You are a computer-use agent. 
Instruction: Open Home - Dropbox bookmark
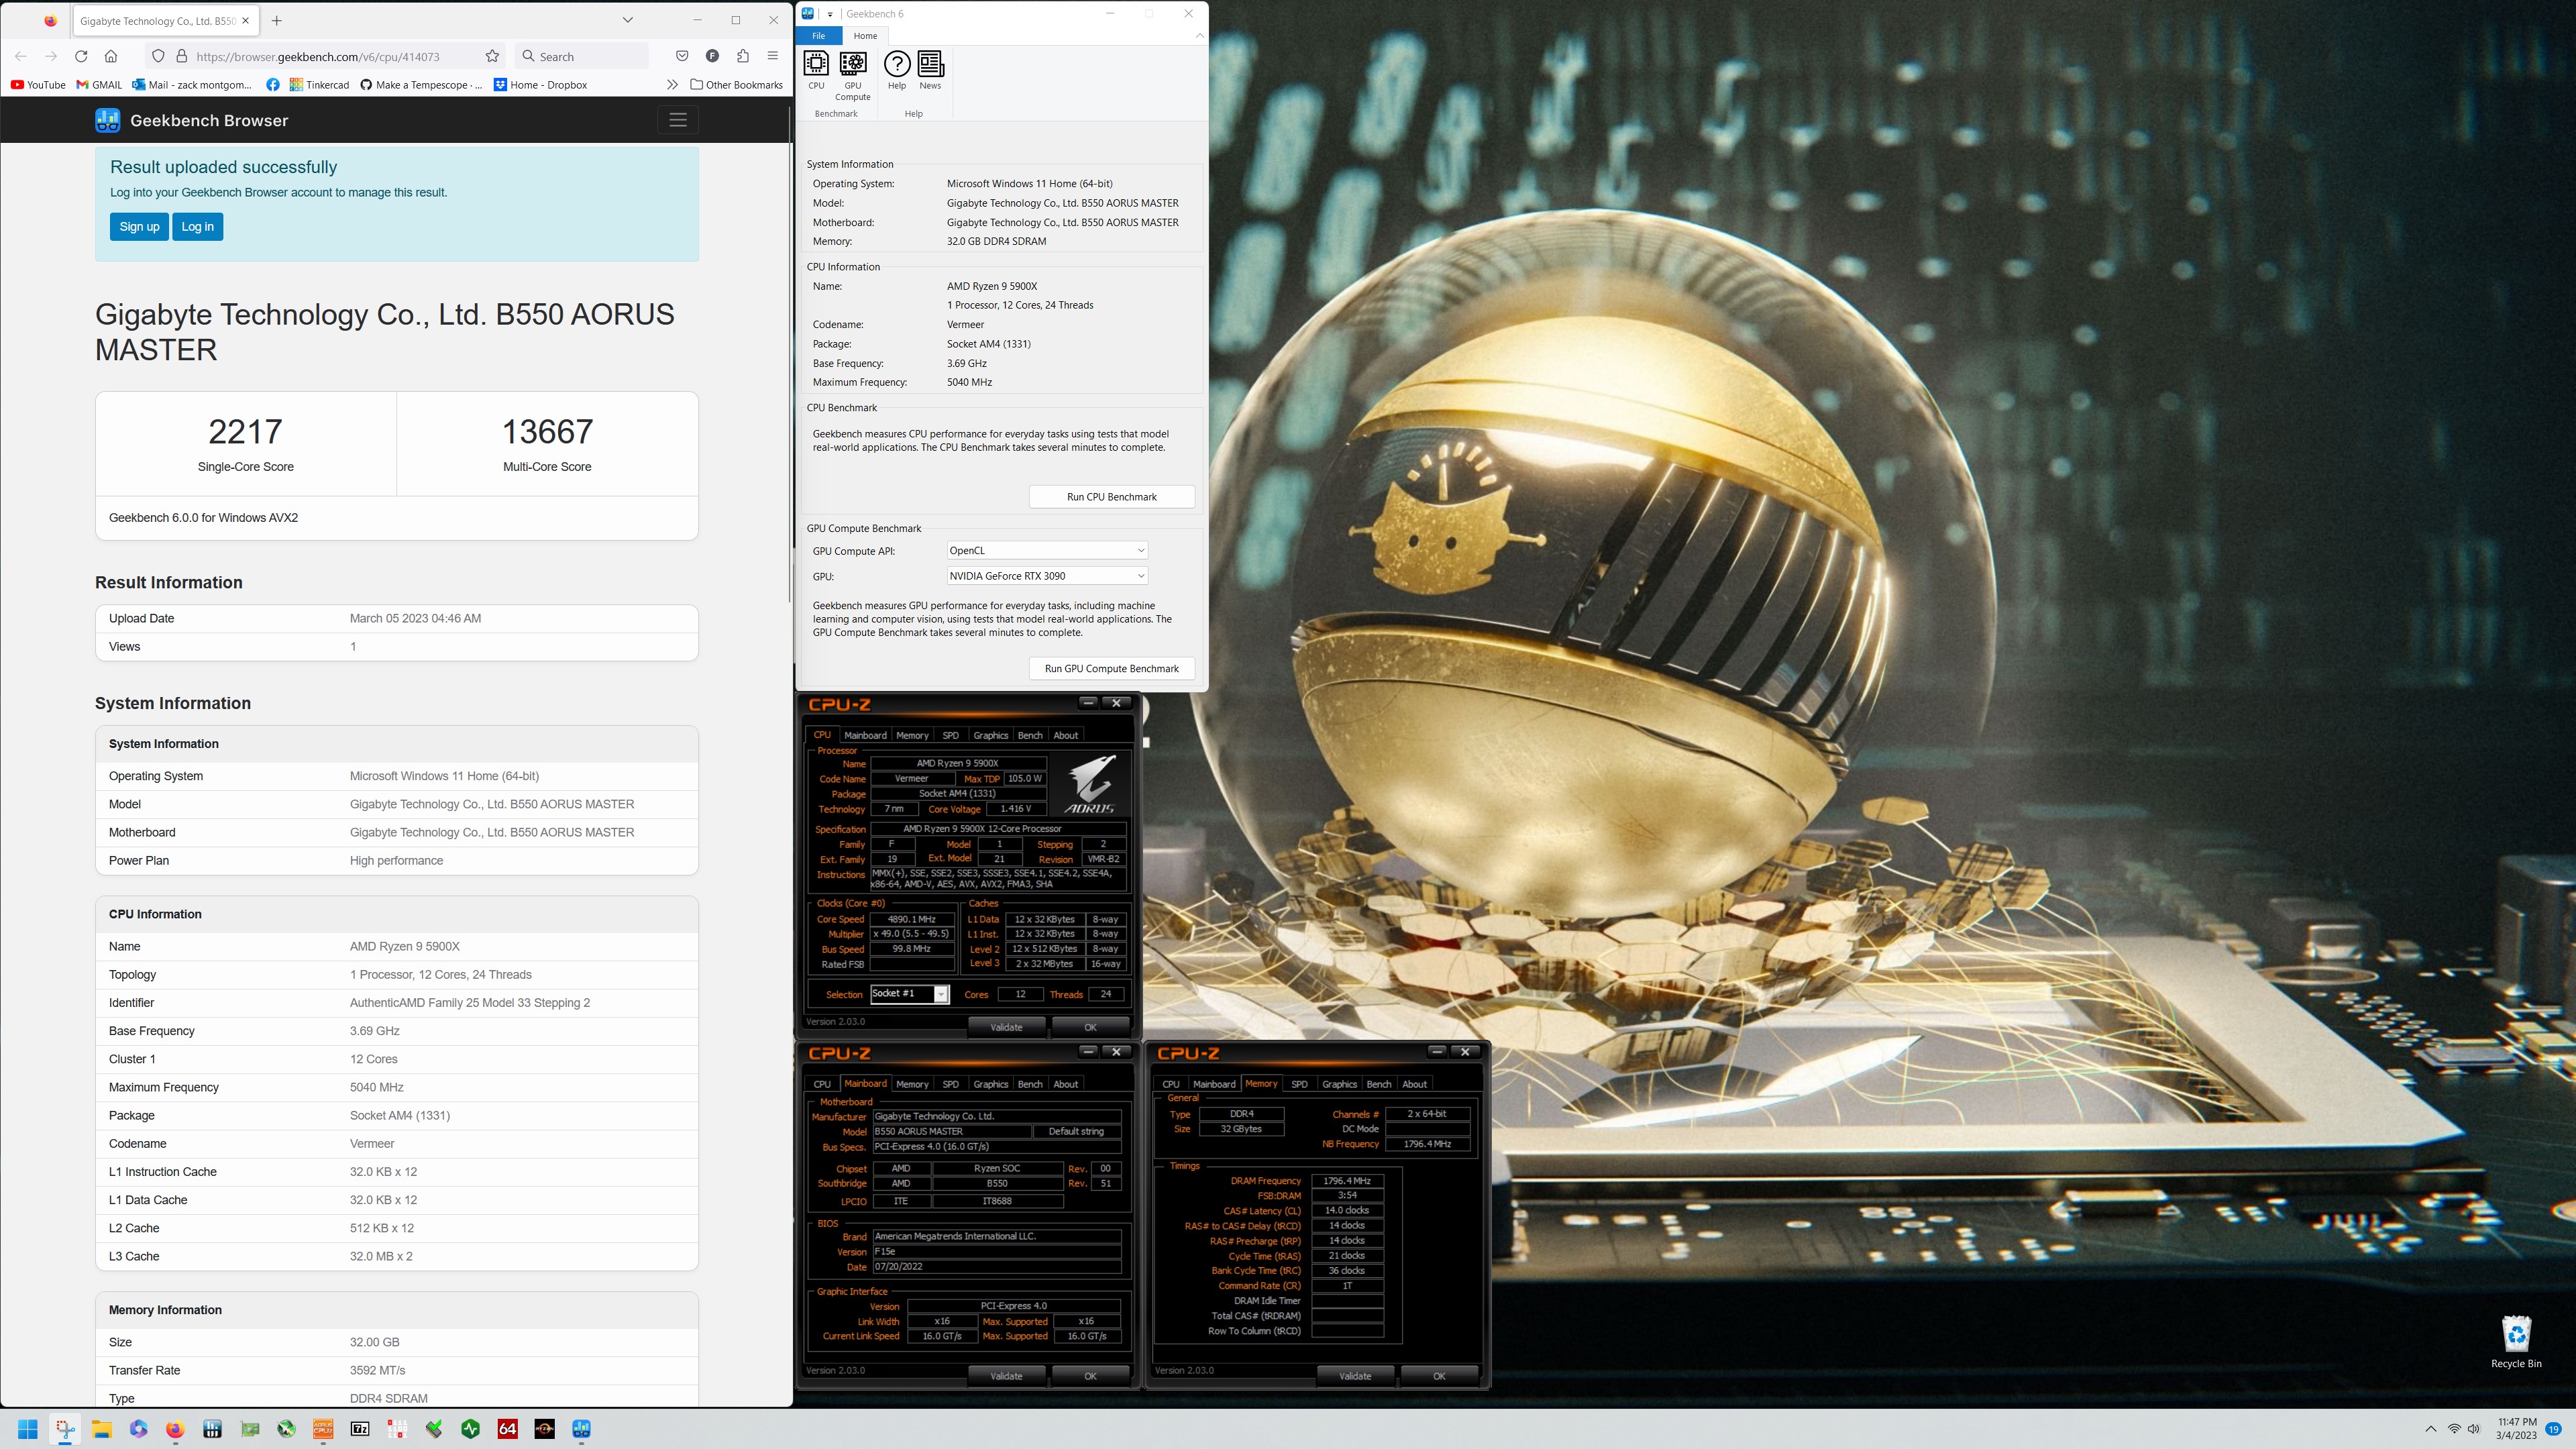click(541, 85)
